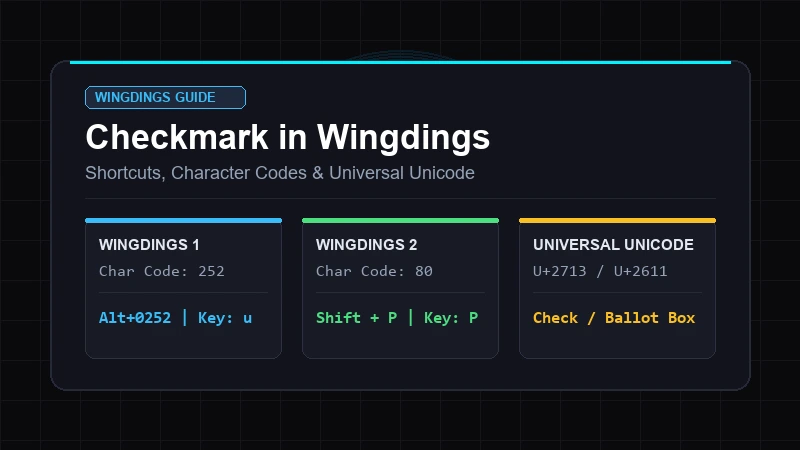Screen dimensions: 800x450
Task: Click the WINGDINGS GUIDE badge
Action: pos(165,97)
